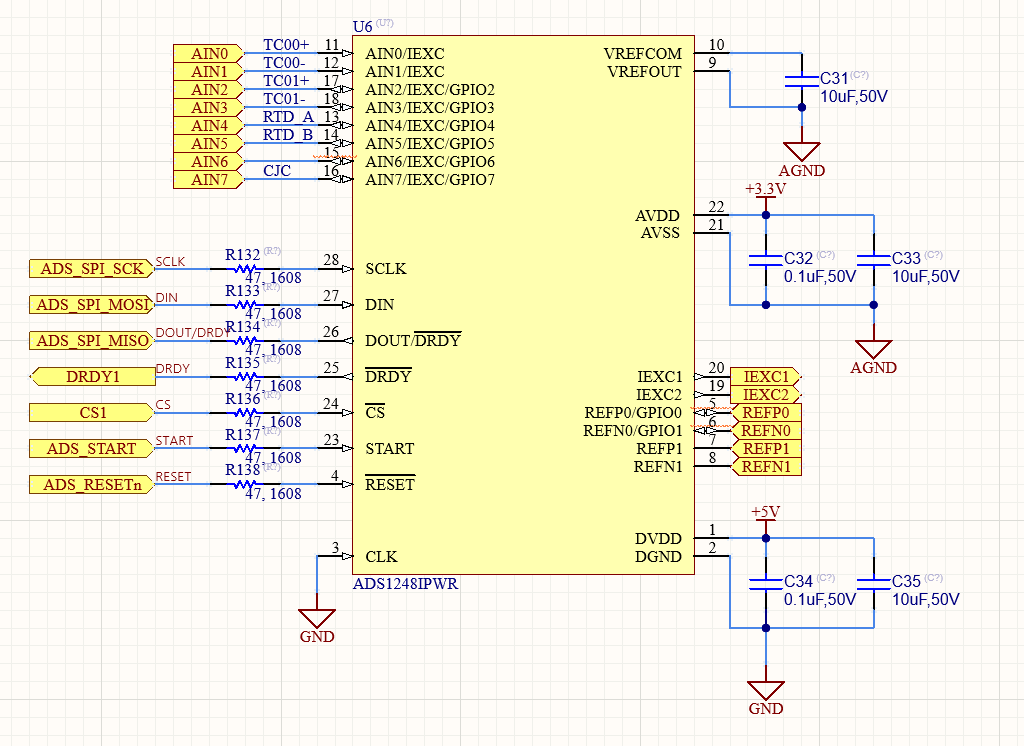This screenshot has height=746, width=1024.
Task: Select the AIN4 port
Action: (208, 125)
